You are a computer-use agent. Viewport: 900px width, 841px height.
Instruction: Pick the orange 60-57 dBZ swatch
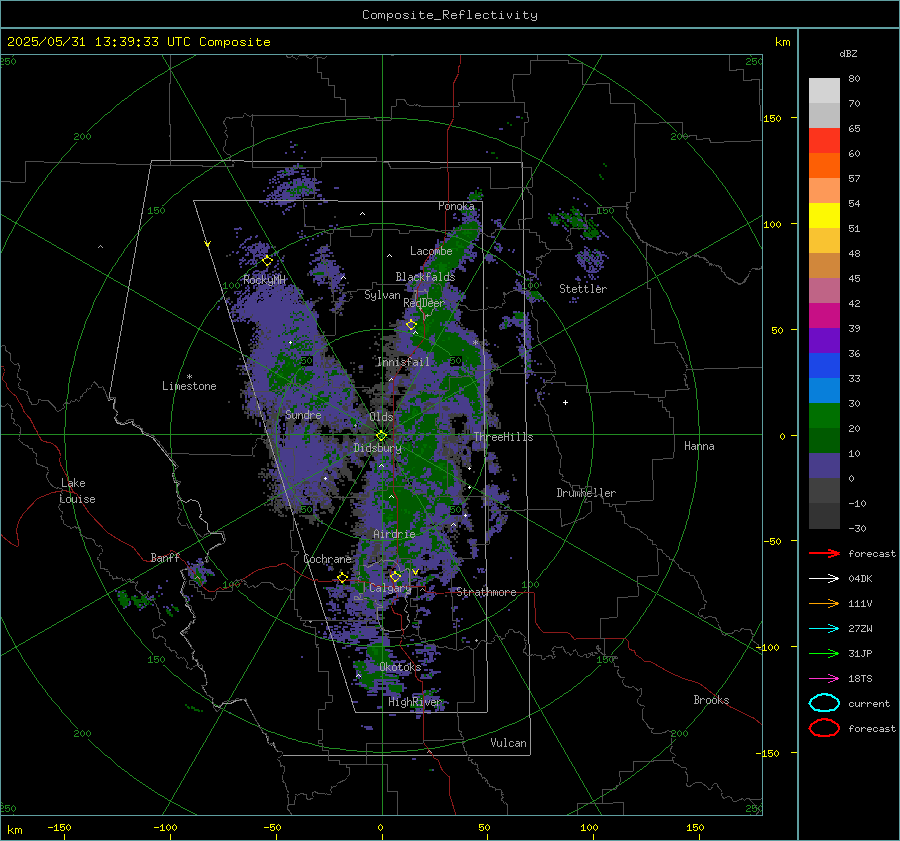(824, 166)
